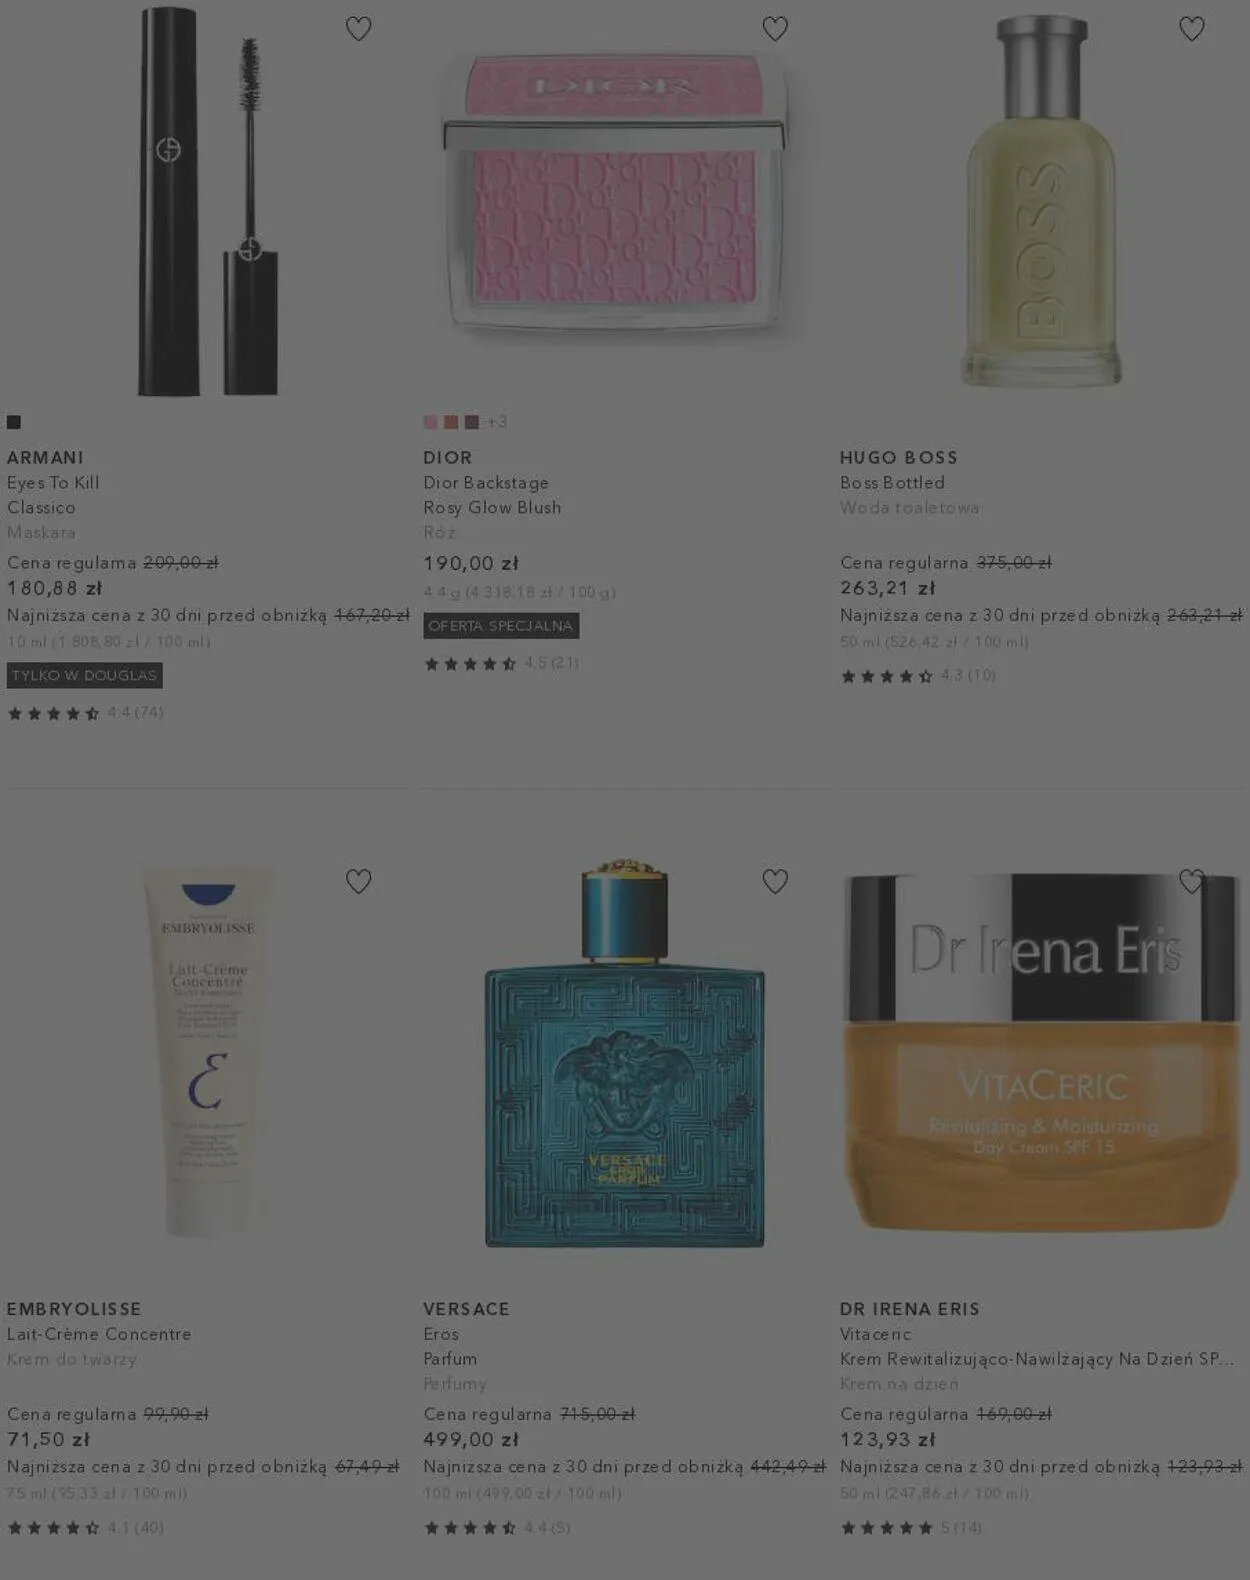The image size is (1250, 1580).
Task: Open the Dr Irena Eris Vitaceric jar image
Action: pos(1041,1050)
